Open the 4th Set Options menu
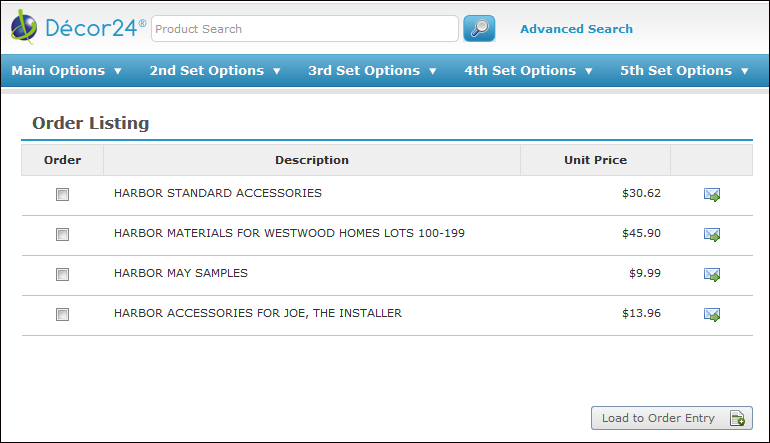 [x=528, y=71]
